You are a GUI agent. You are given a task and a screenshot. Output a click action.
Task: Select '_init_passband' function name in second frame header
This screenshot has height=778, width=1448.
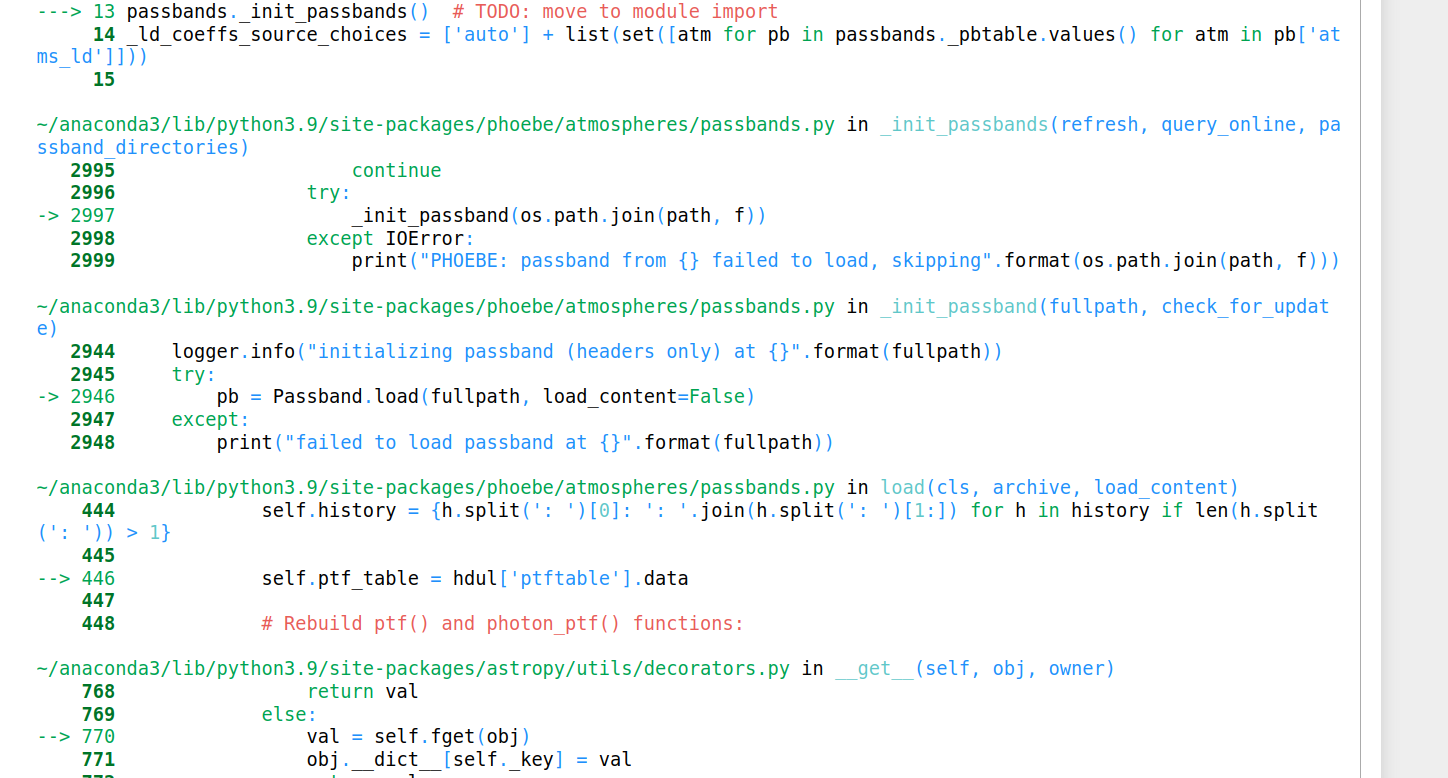tap(959, 307)
